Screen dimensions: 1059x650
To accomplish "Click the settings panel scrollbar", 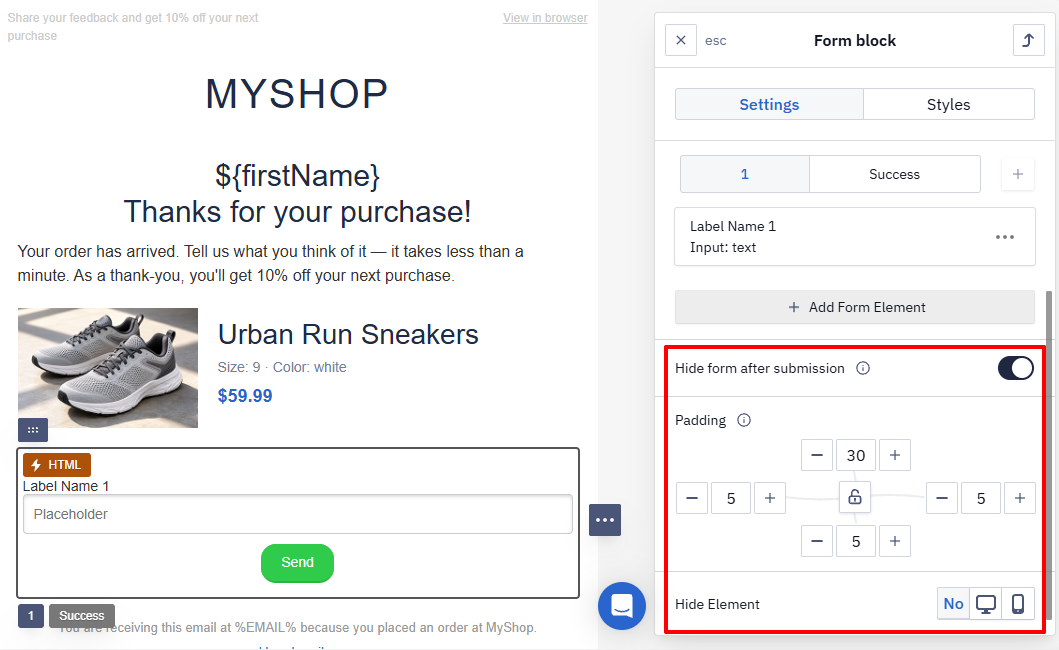I will 1049,453.
